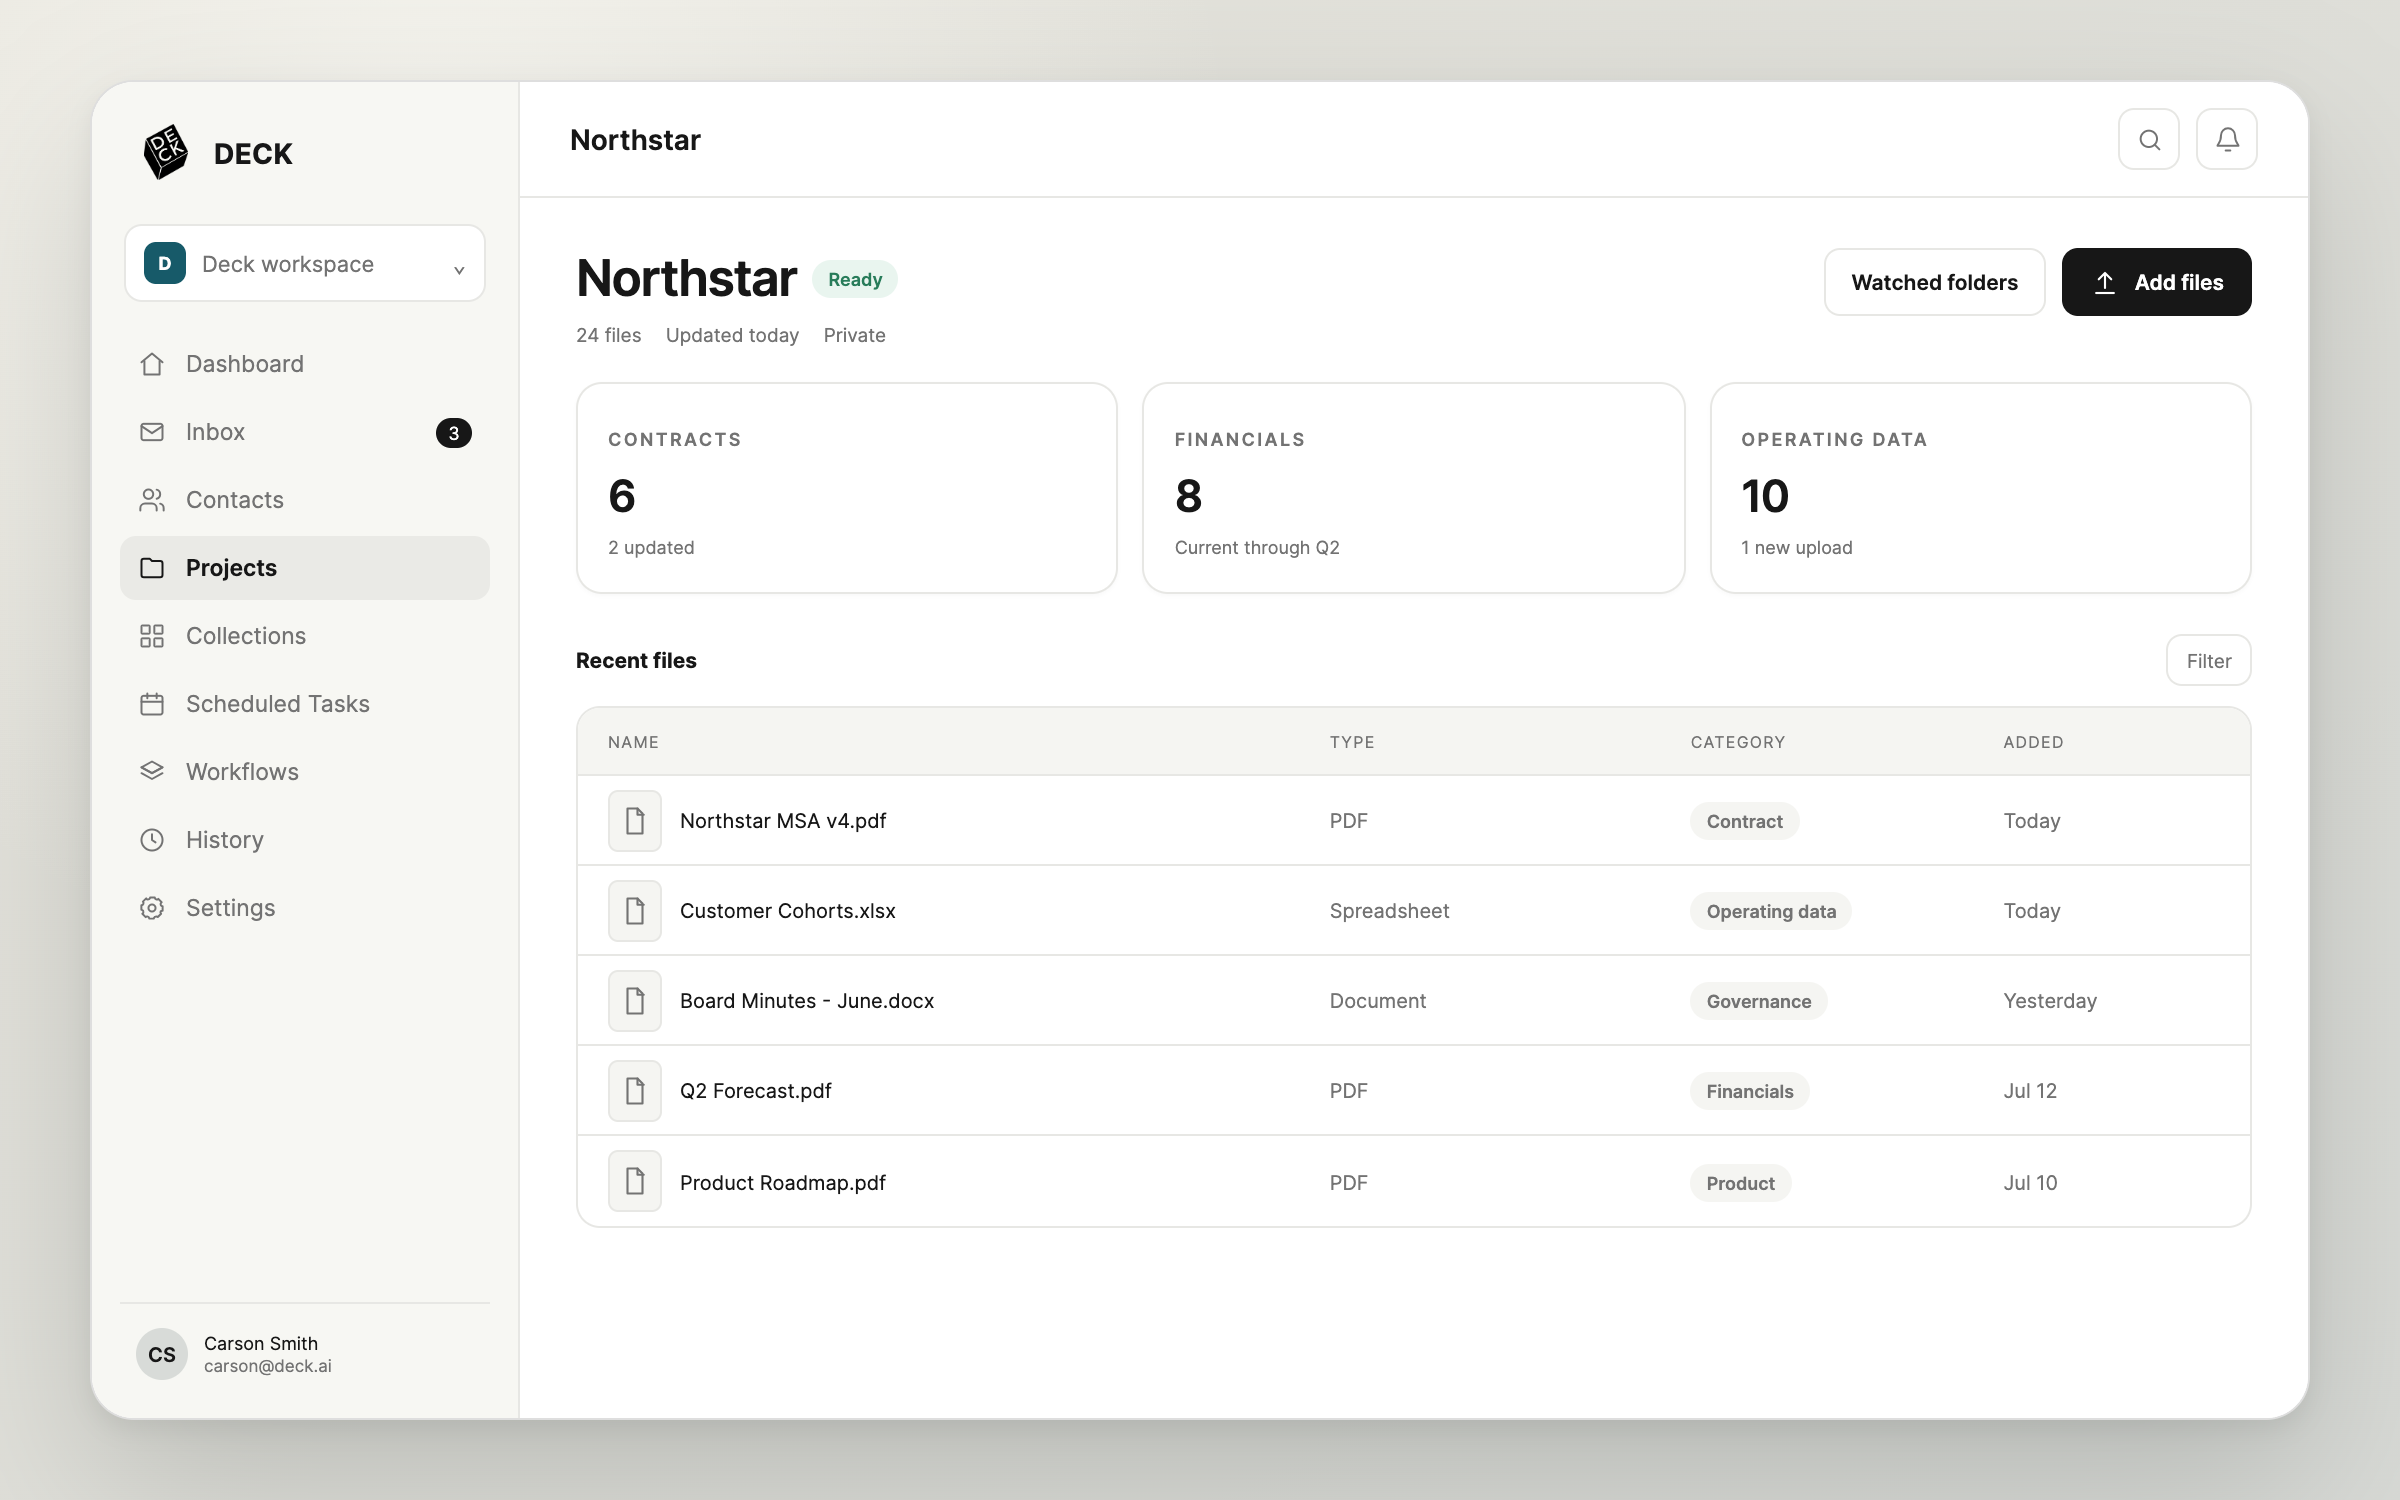Expand the Deck workspace dropdown
Screen dimensions: 2400x1500
[x=305, y=263]
